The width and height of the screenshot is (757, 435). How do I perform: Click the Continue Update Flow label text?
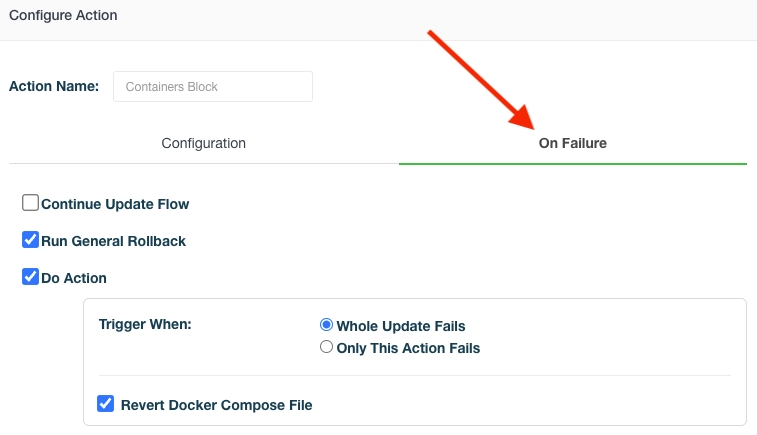[x=115, y=204]
